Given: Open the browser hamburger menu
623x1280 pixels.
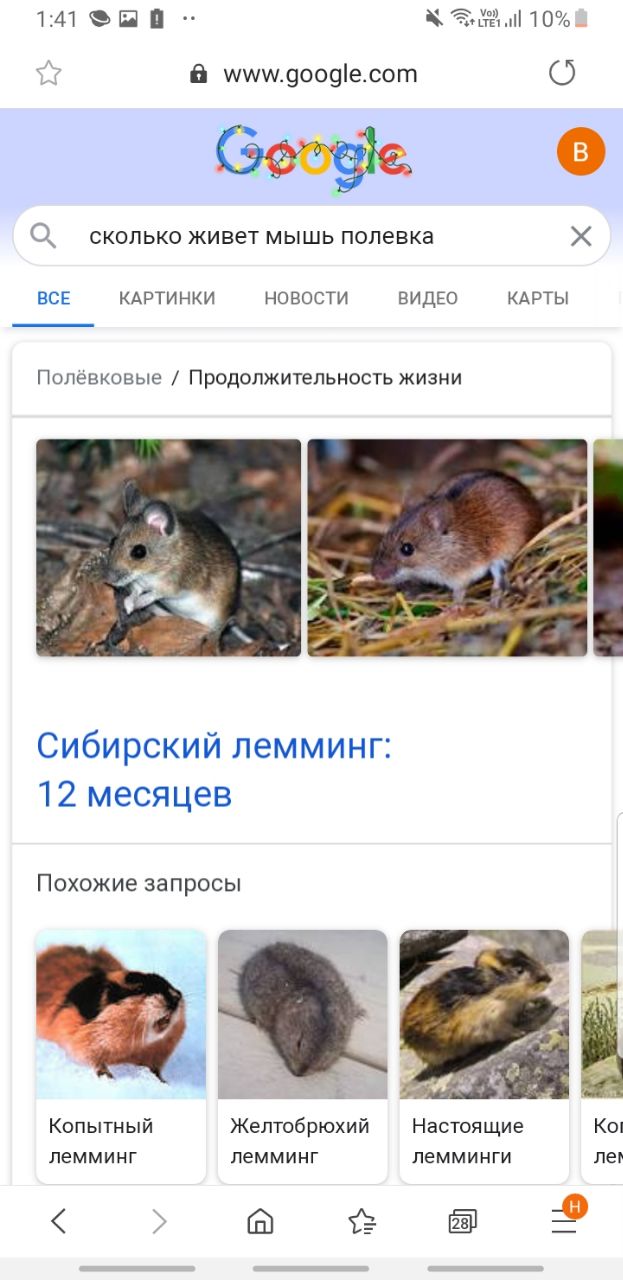Looking at the screenshot, I should click(x=564, y=1220).
